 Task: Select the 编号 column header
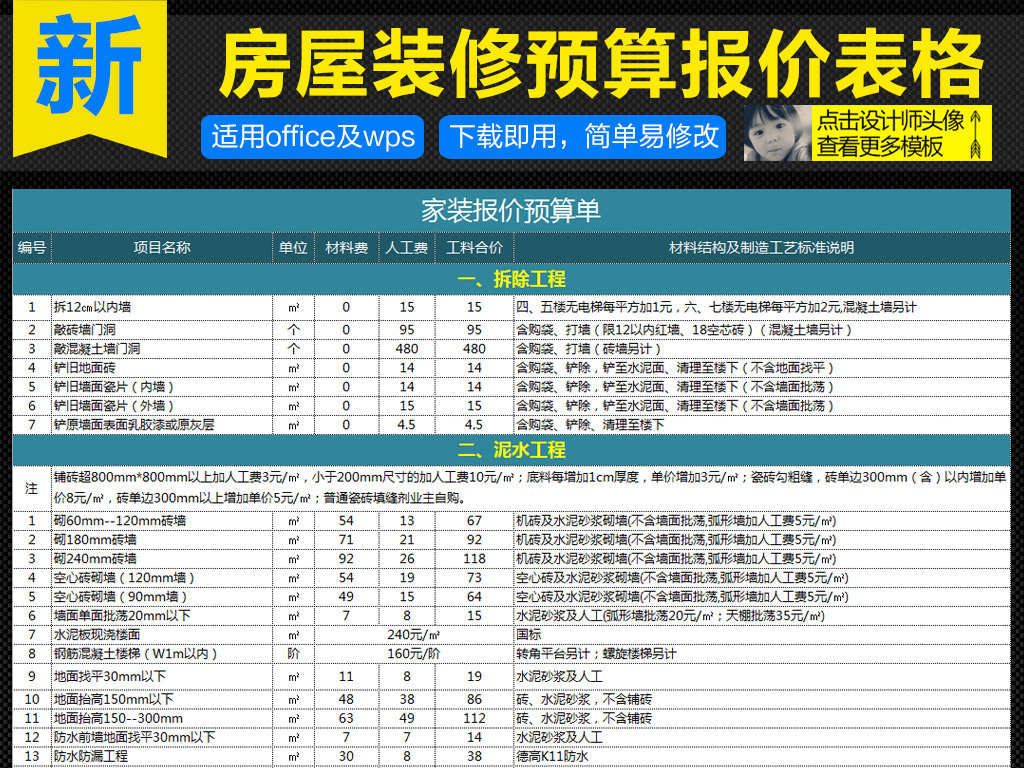(x=32, y=248)
